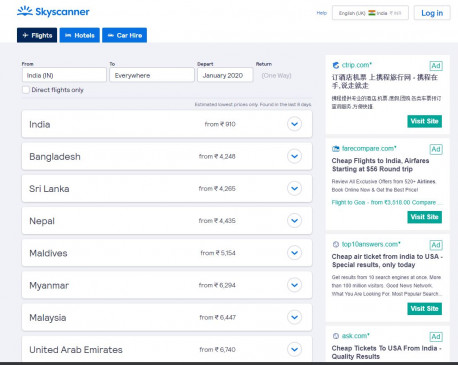Switch to the Car Hire tab

[125, 35]
